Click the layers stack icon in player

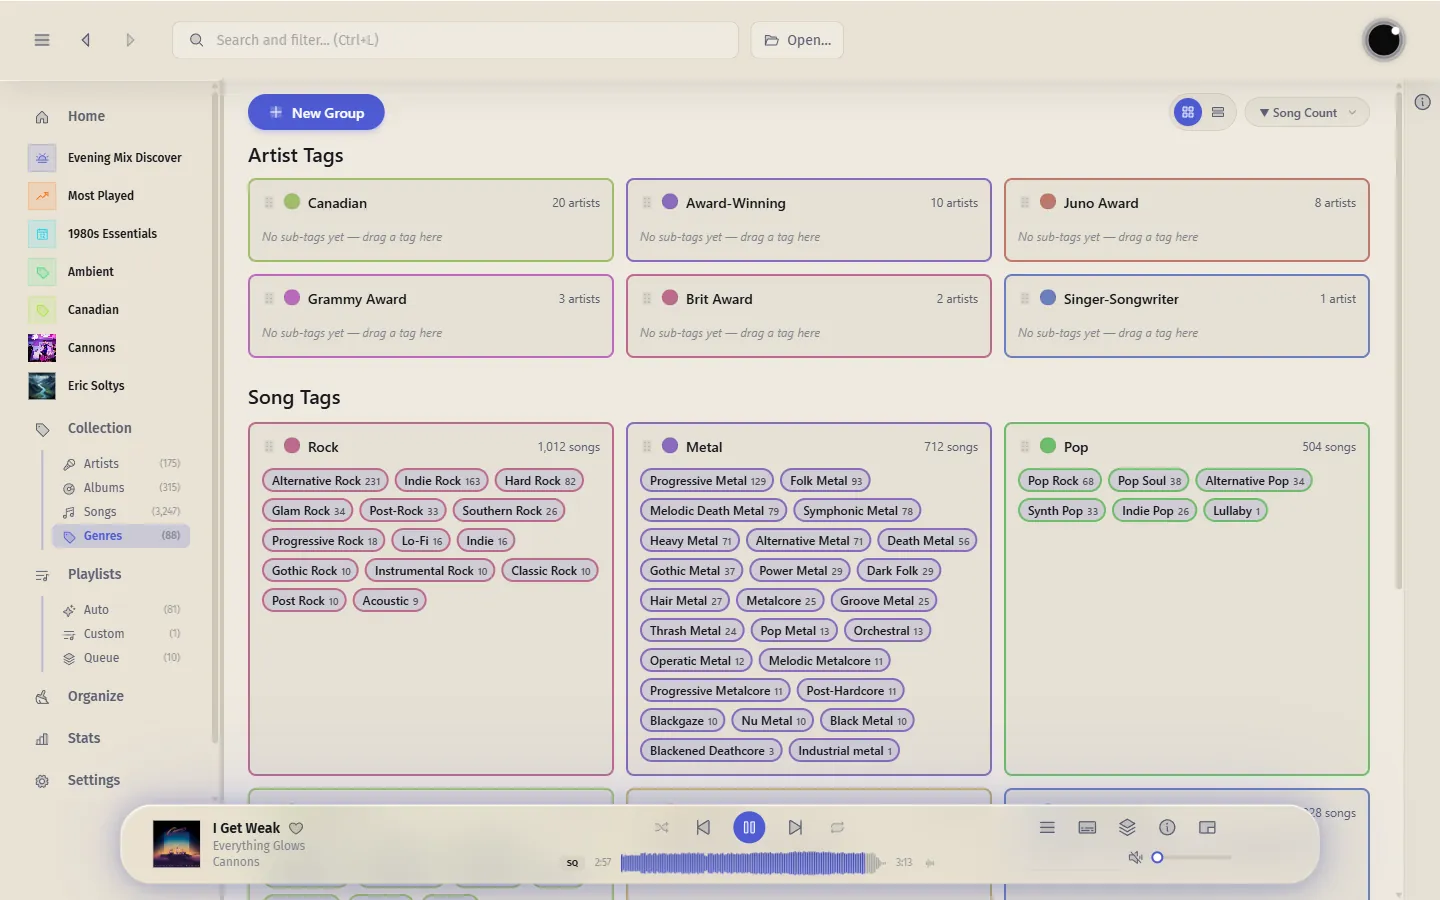[1127, 827]
